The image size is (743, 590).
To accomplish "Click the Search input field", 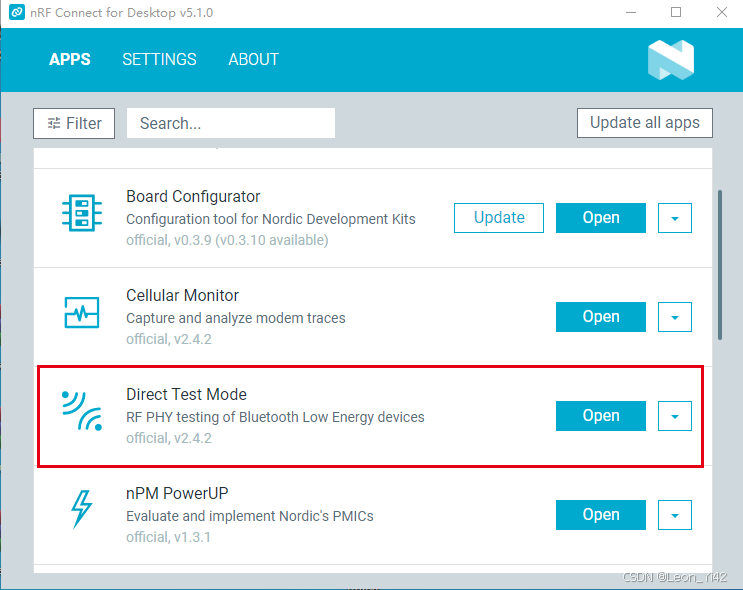I will (231, 123).
